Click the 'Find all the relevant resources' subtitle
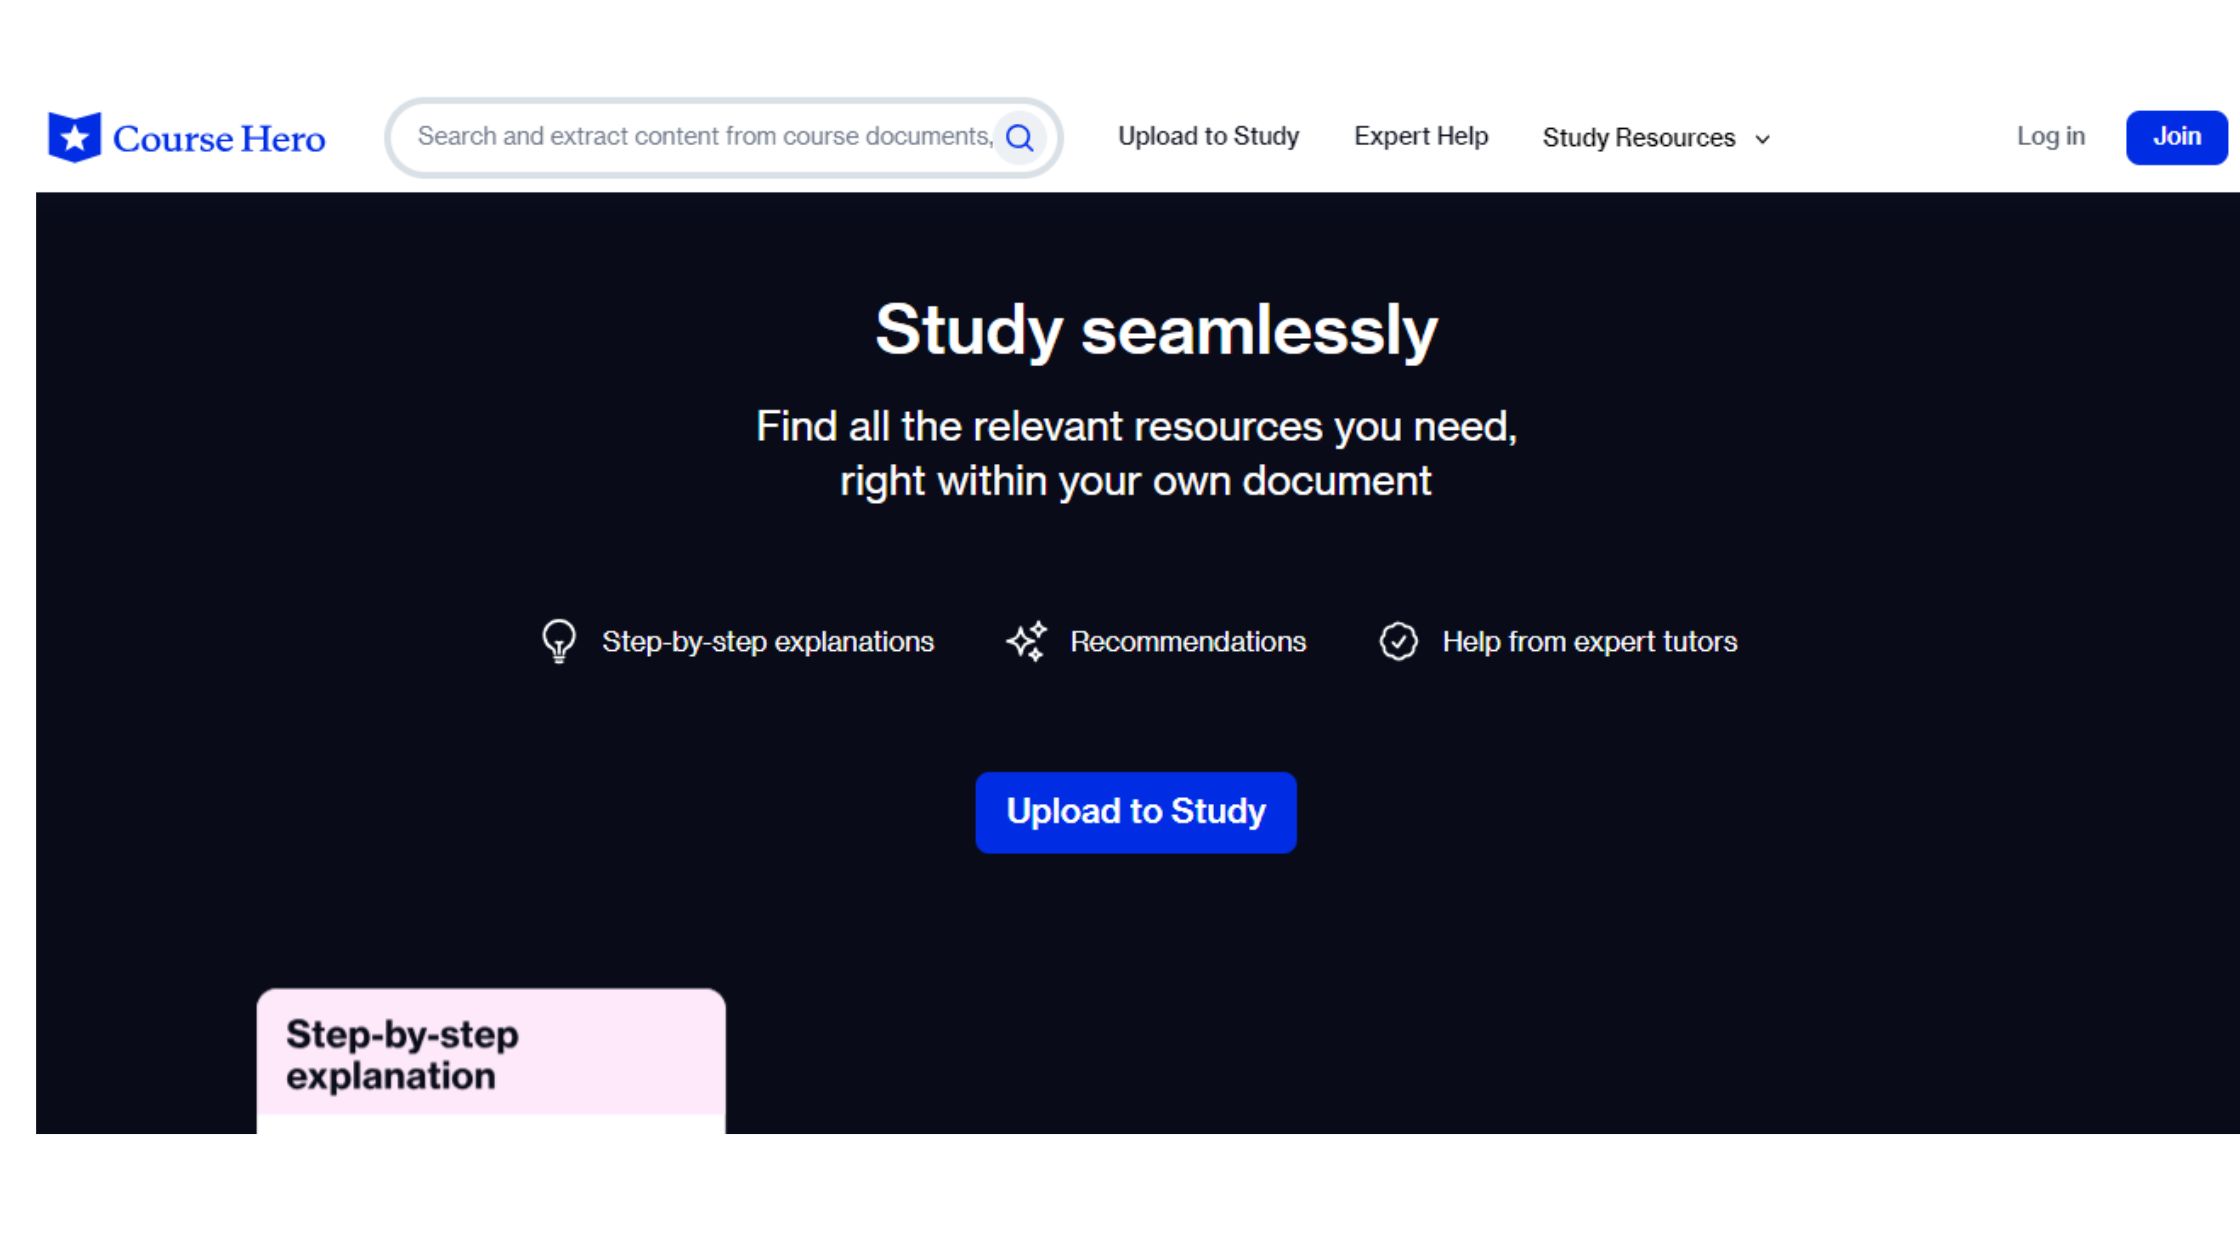Viewport: 2240px width, 1260px height. (1136, 454)
